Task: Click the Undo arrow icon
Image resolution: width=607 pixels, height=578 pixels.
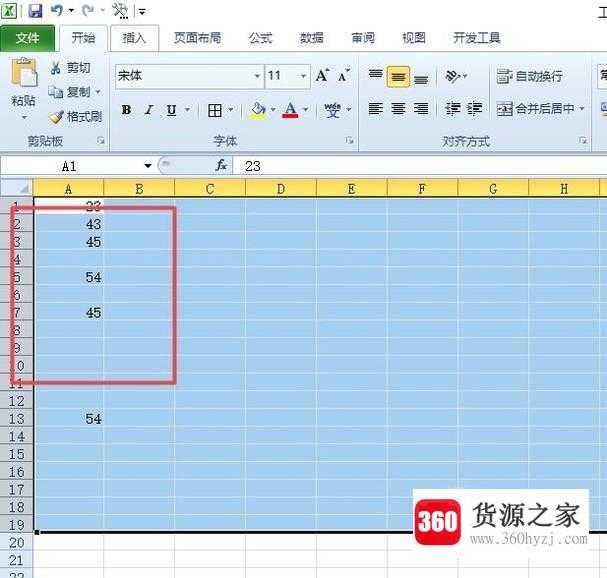Action: pyautogui.click(x=57, y=10)
